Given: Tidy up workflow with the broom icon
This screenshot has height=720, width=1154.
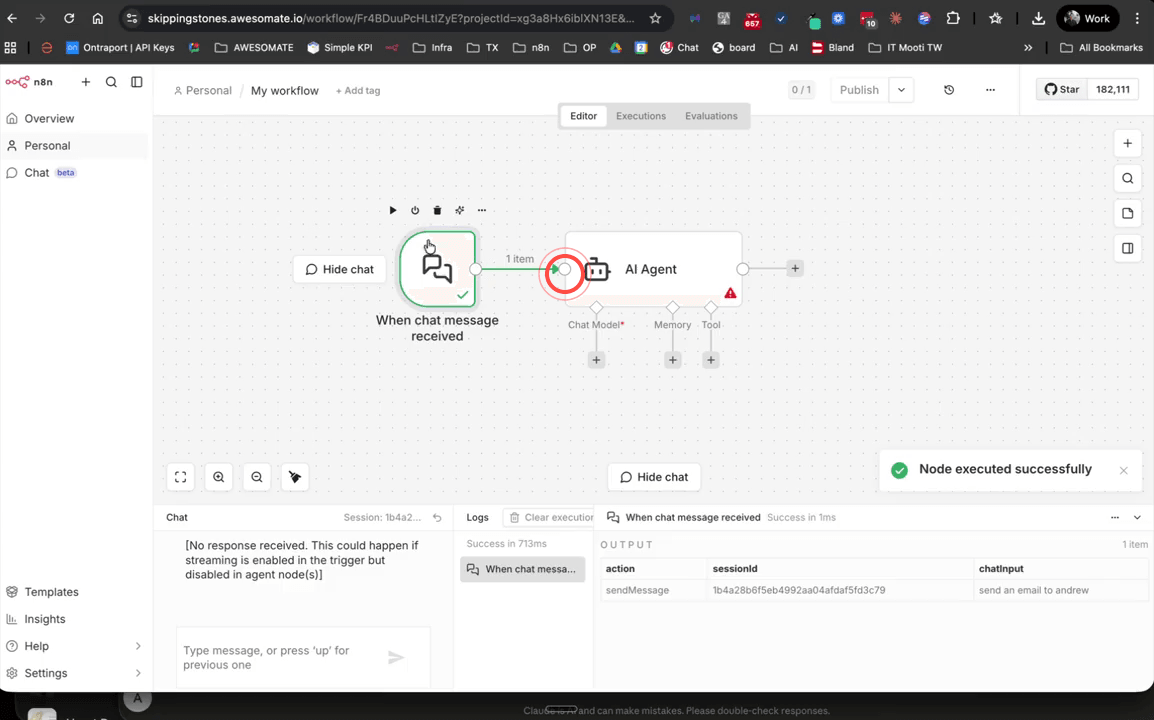Looking at the screenshot, I should pos(295,477).
